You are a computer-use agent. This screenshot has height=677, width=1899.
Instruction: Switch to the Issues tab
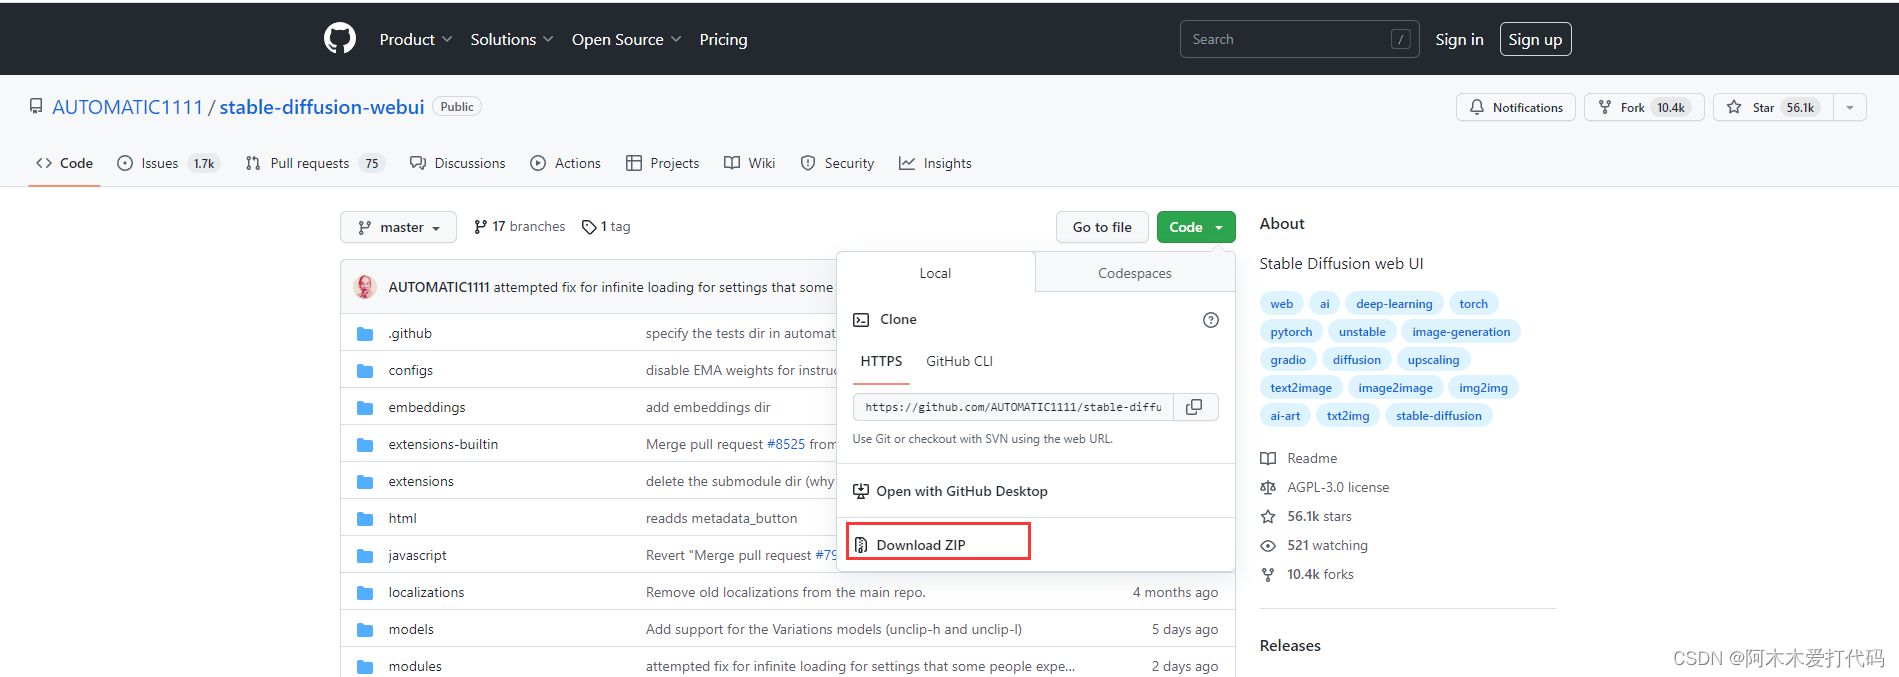click(168, 163)
